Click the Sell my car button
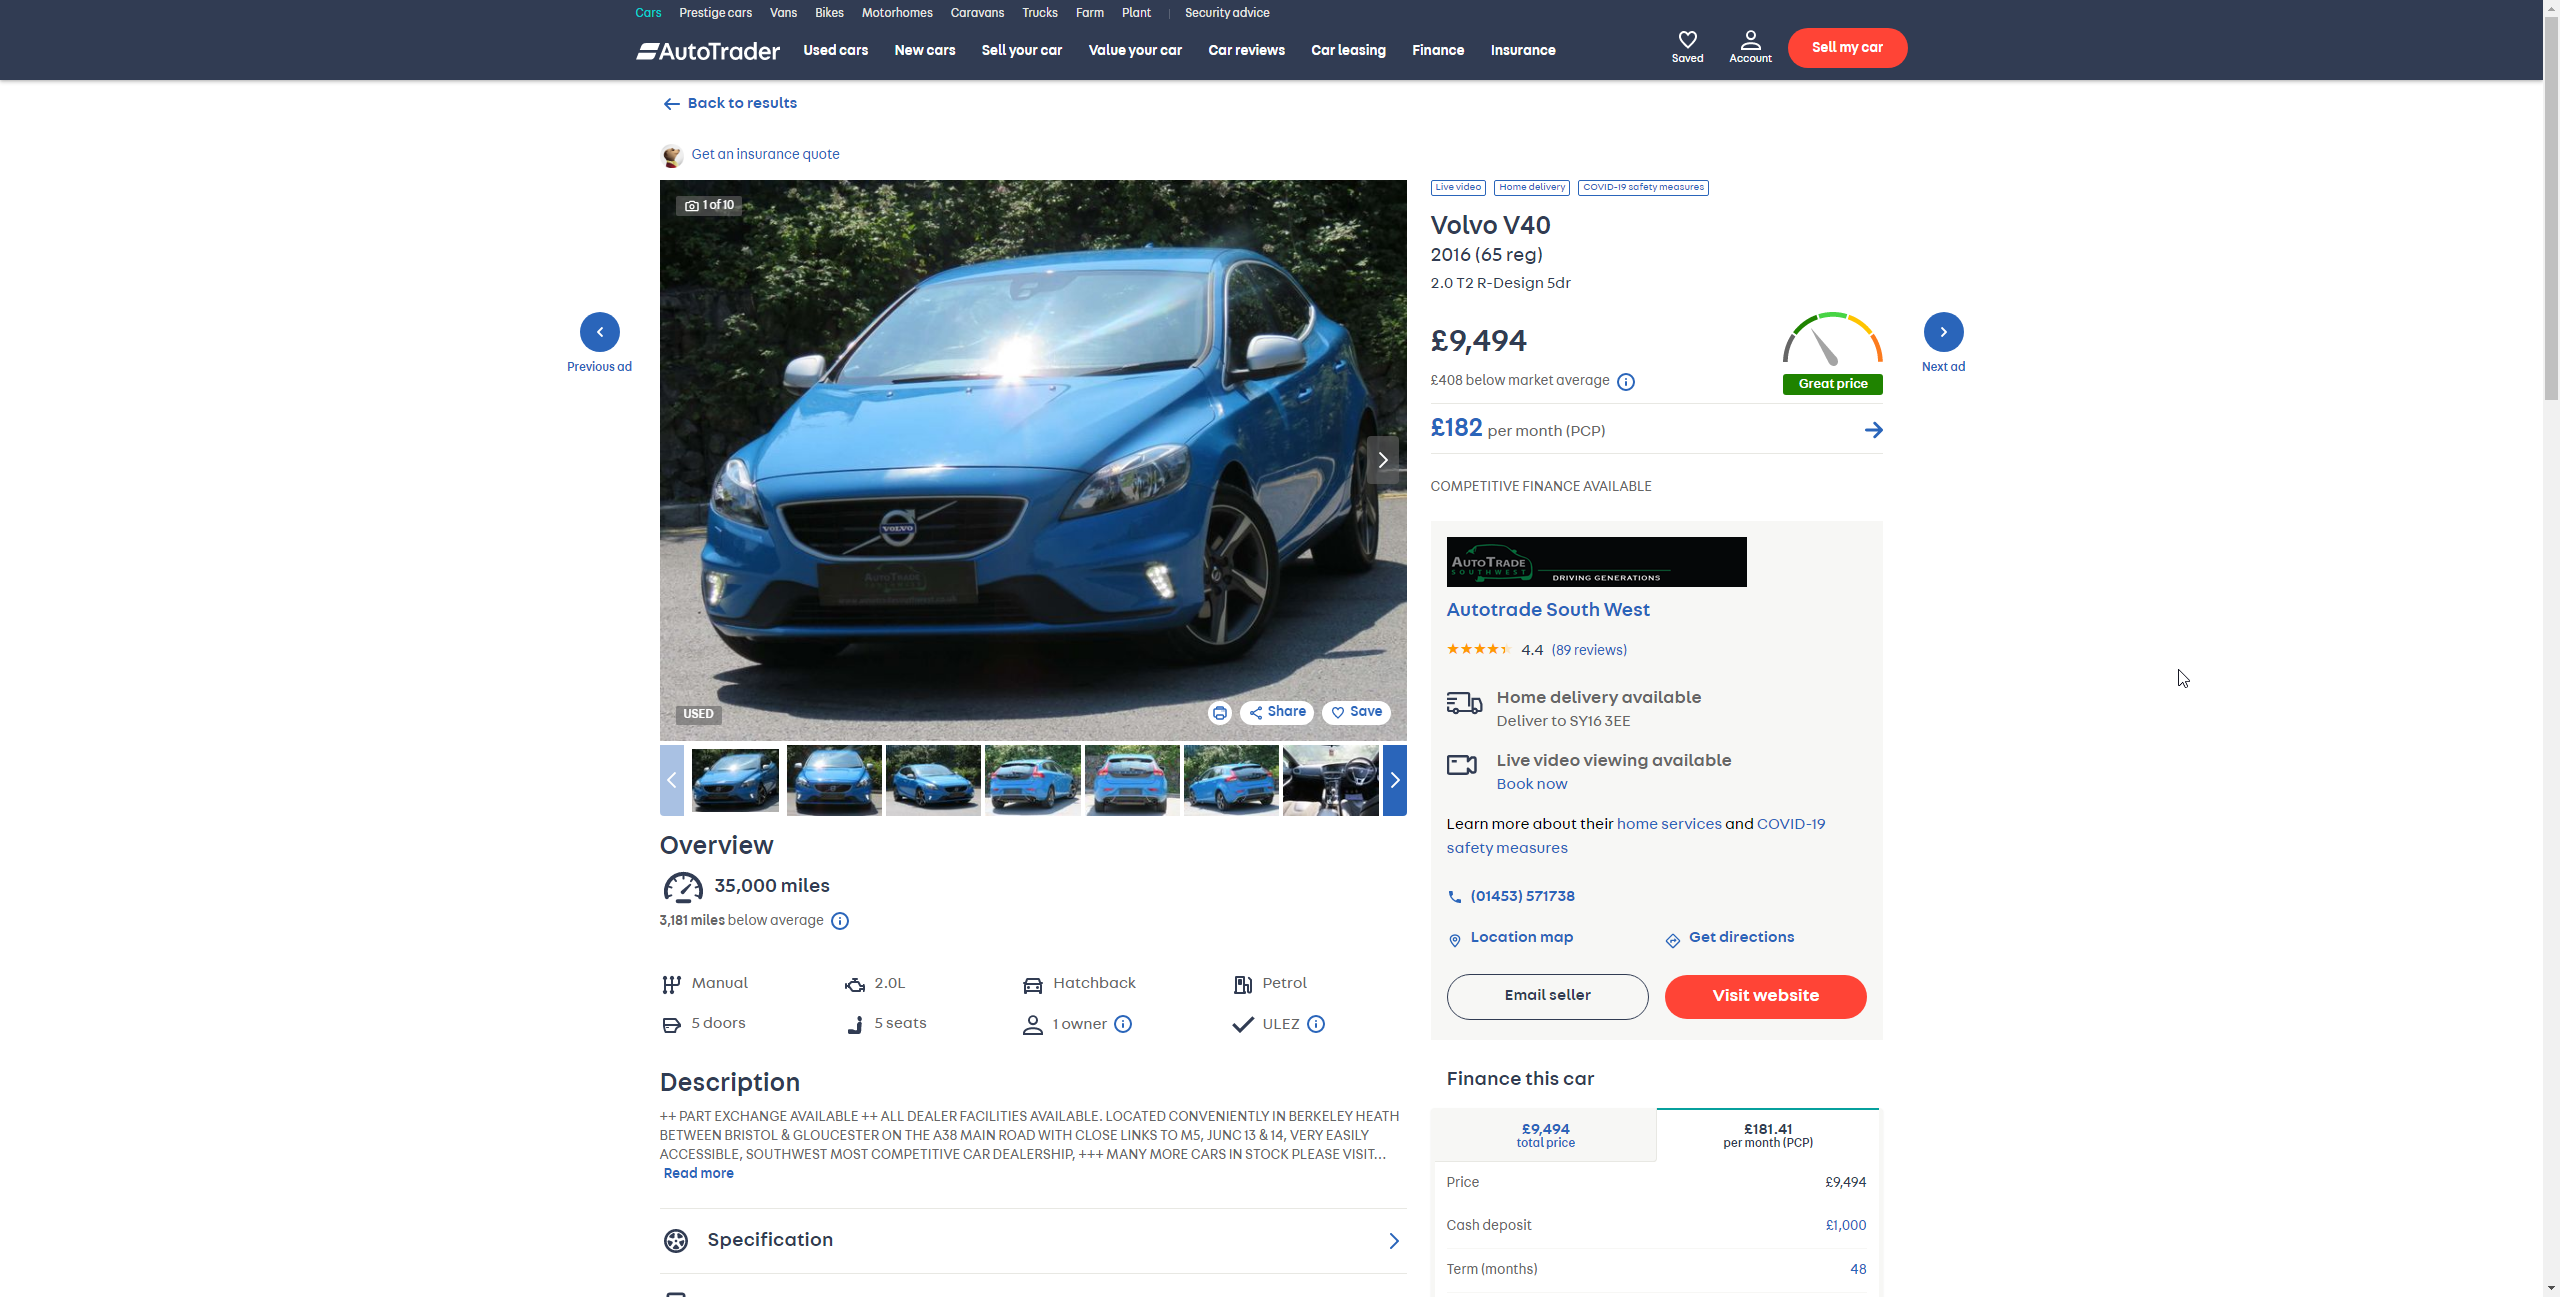The height and width of the screenshot is (1297, 2560). coord(1847,48)
